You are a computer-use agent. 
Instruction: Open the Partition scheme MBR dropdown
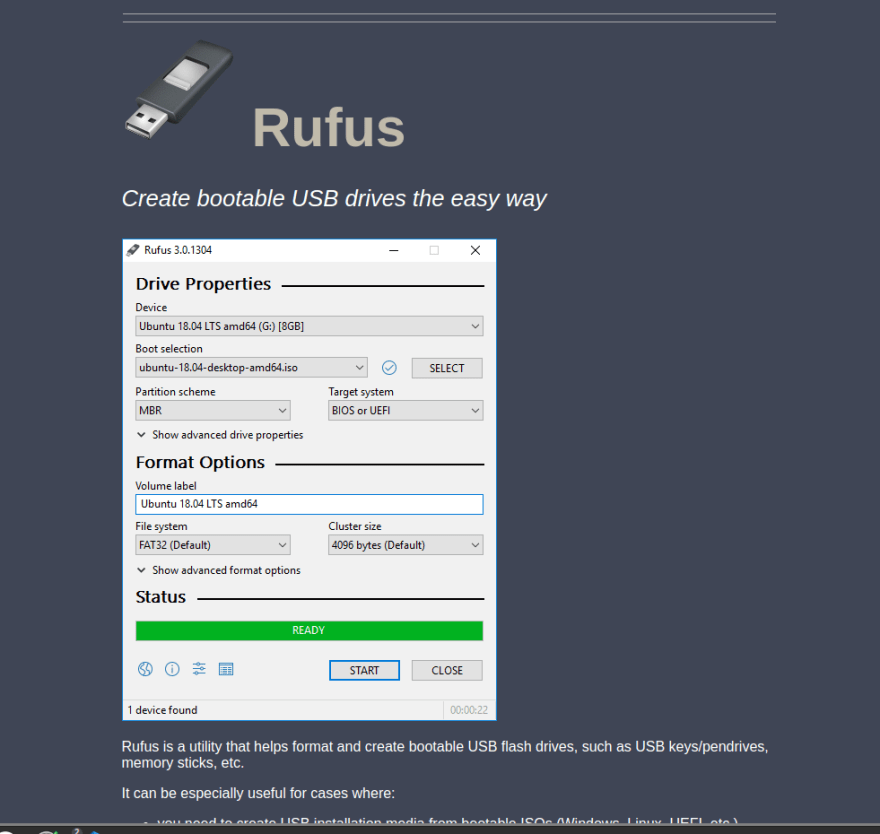tap(213, 410)
